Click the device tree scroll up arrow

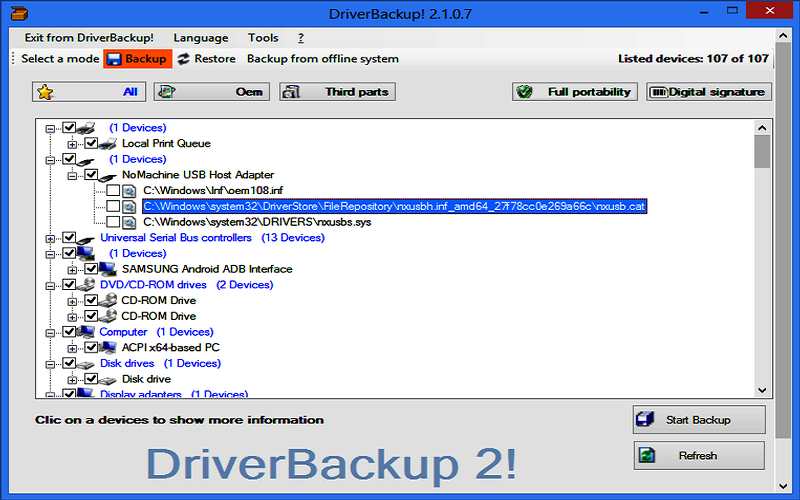click(x=762, y=128)
